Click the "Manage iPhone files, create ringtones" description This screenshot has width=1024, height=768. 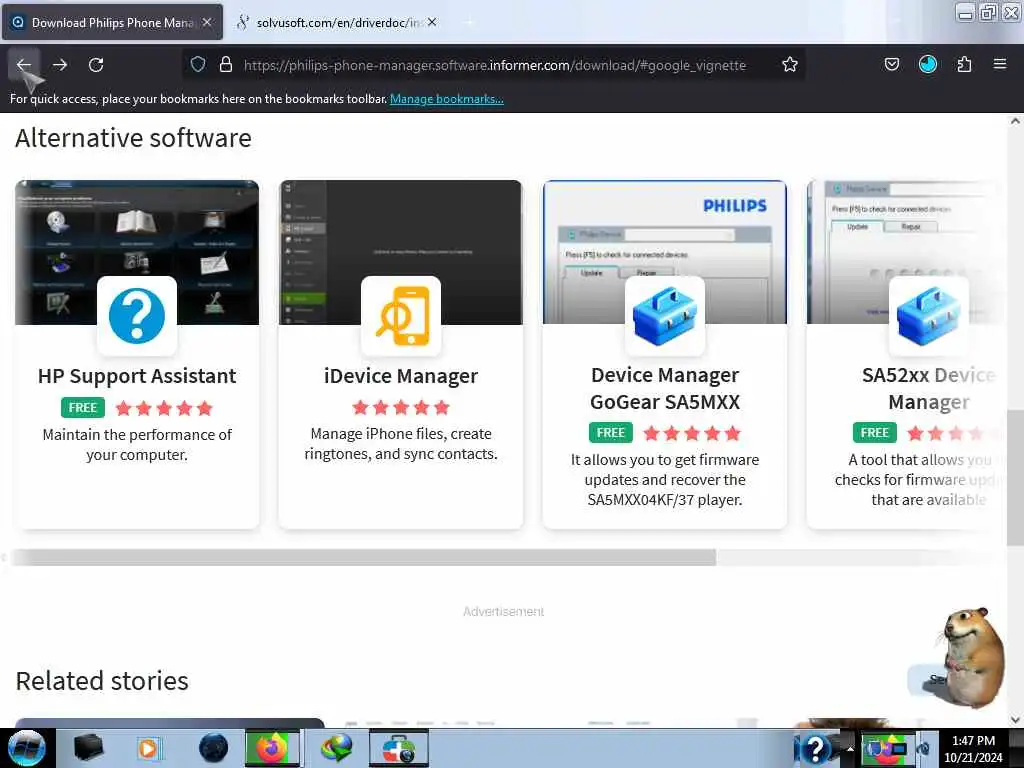(401, 443)
